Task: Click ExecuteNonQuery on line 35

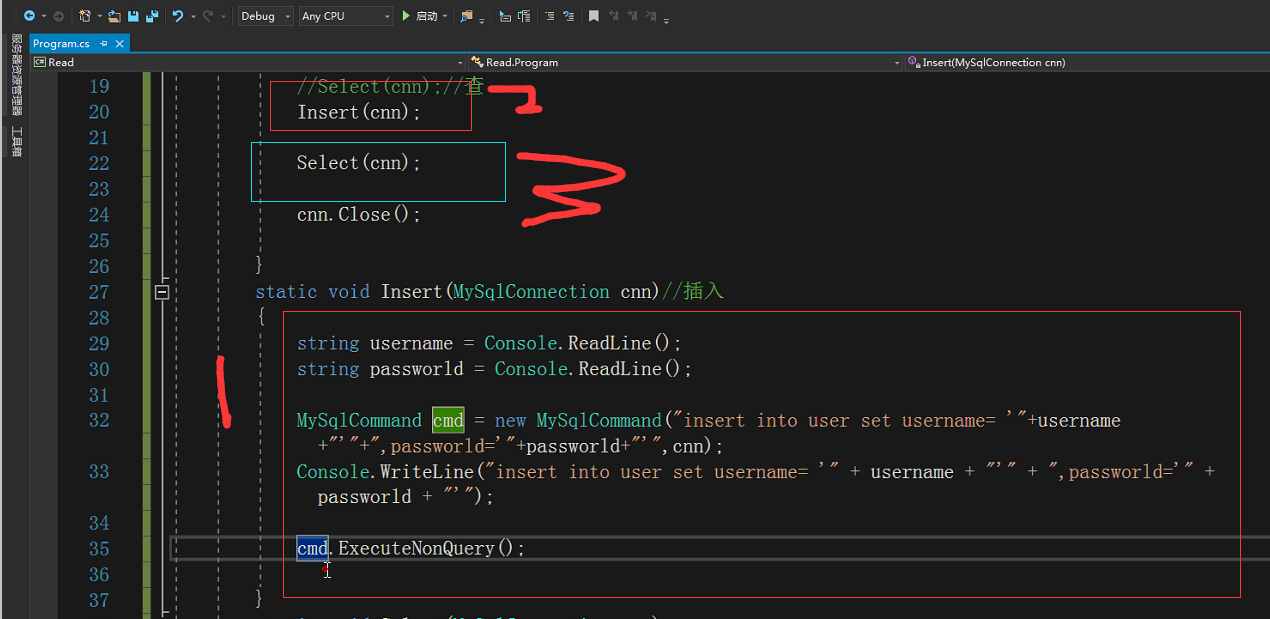Action: pos(416,548)
